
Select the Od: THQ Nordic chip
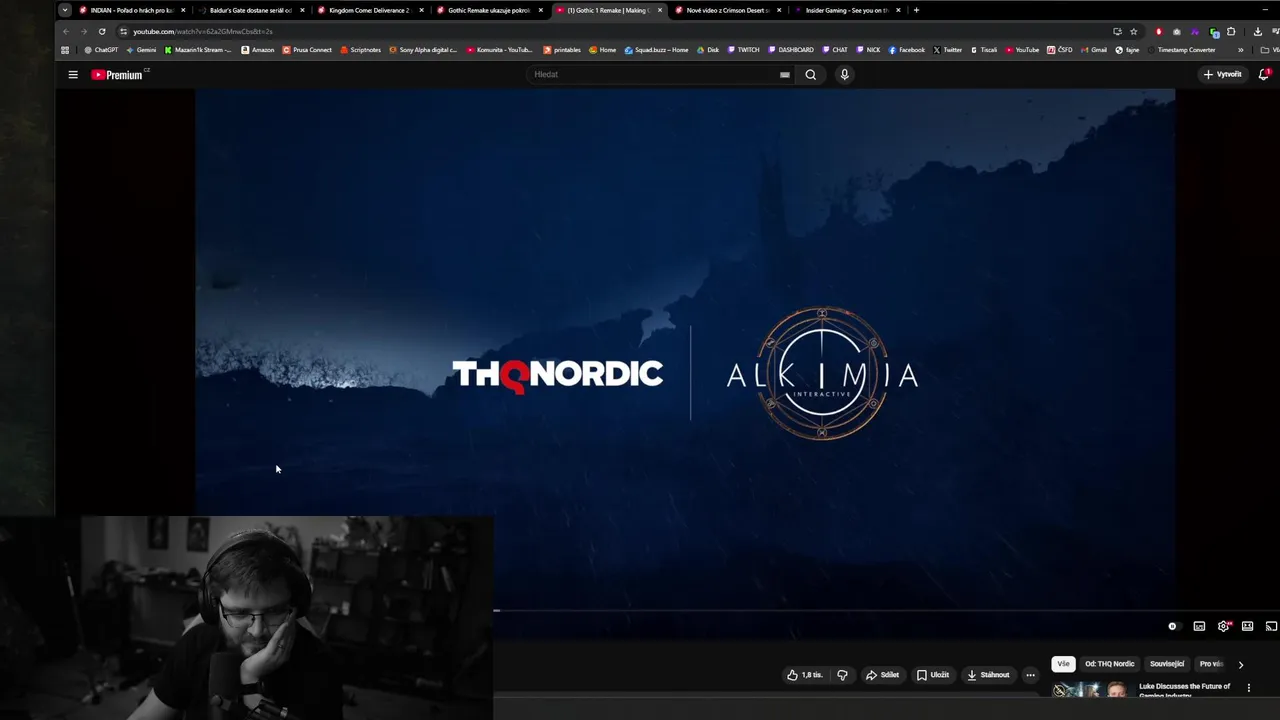click(x=1110, y=664)
